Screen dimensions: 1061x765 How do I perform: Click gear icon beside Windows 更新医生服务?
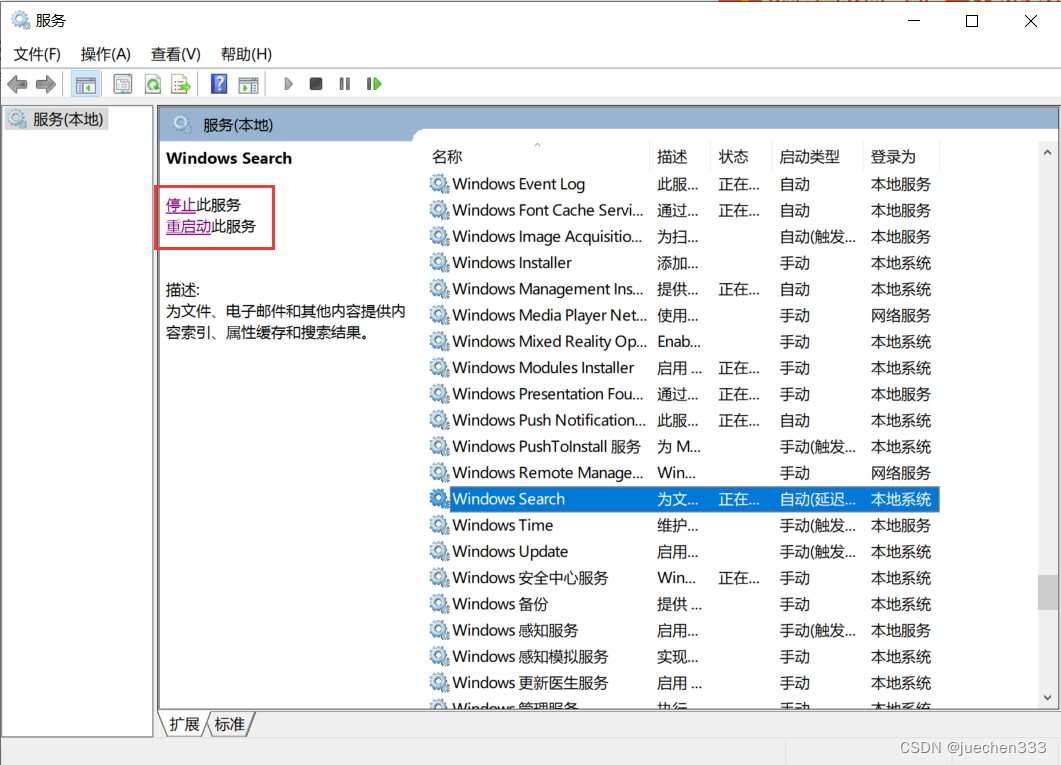[439, 682]
